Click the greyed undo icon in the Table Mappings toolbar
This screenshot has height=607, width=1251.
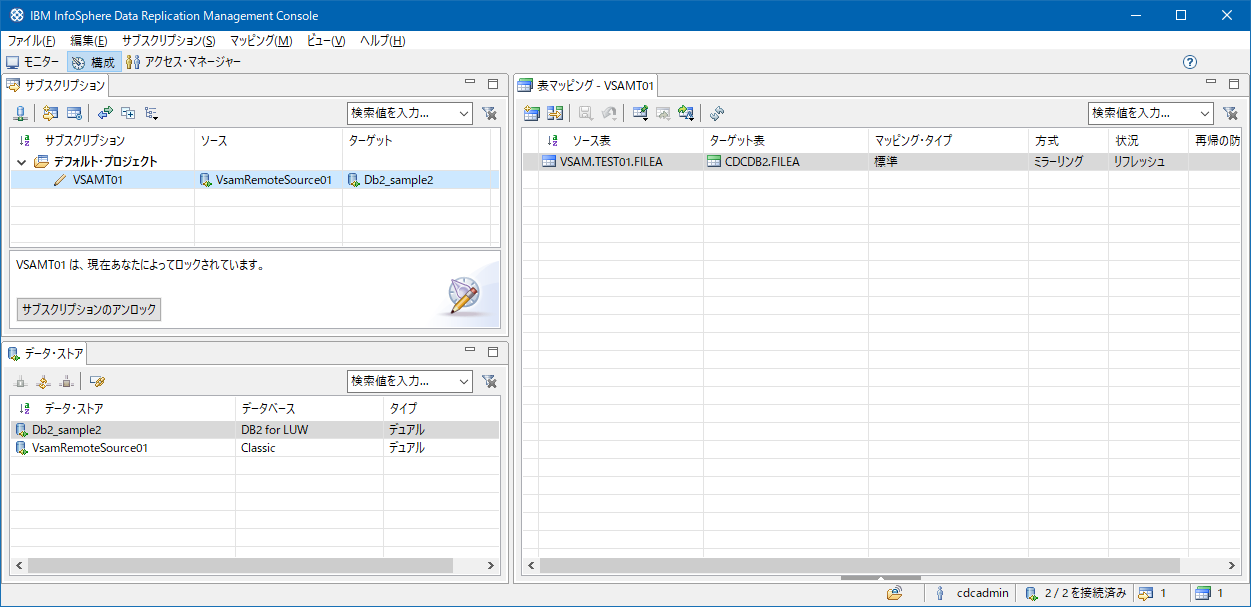(608, 113)
